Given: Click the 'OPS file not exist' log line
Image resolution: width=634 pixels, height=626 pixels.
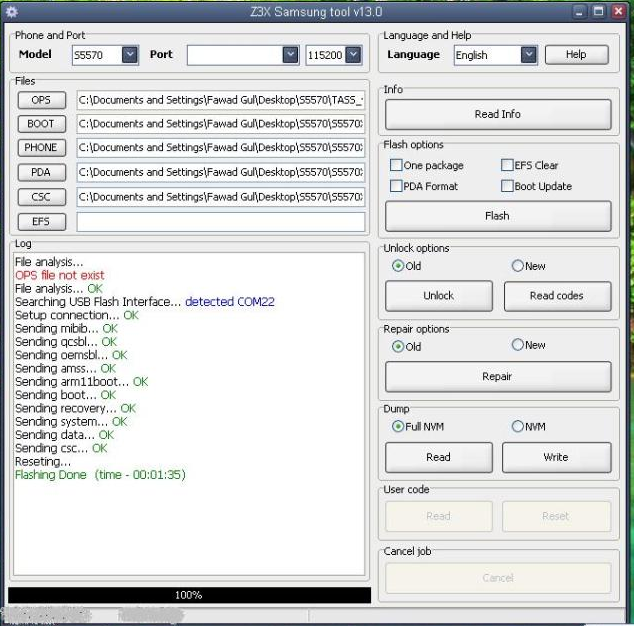Looking at the screenshot, I should point(60,275).
